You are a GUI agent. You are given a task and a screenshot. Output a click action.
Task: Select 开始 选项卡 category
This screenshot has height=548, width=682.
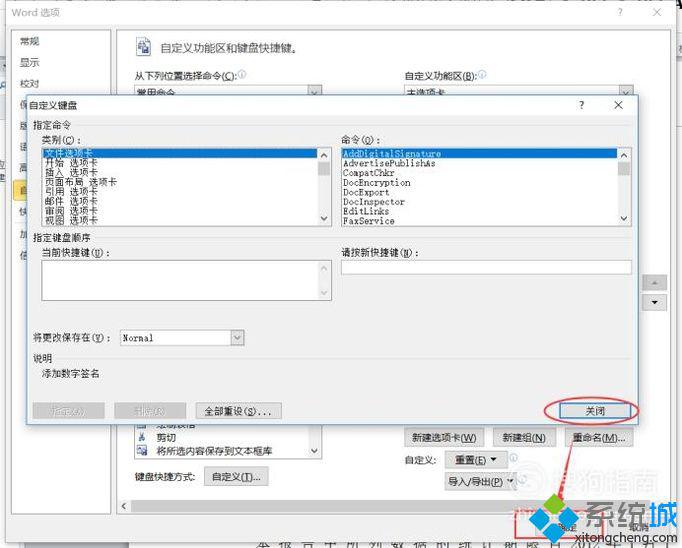[x=180, y=163]
